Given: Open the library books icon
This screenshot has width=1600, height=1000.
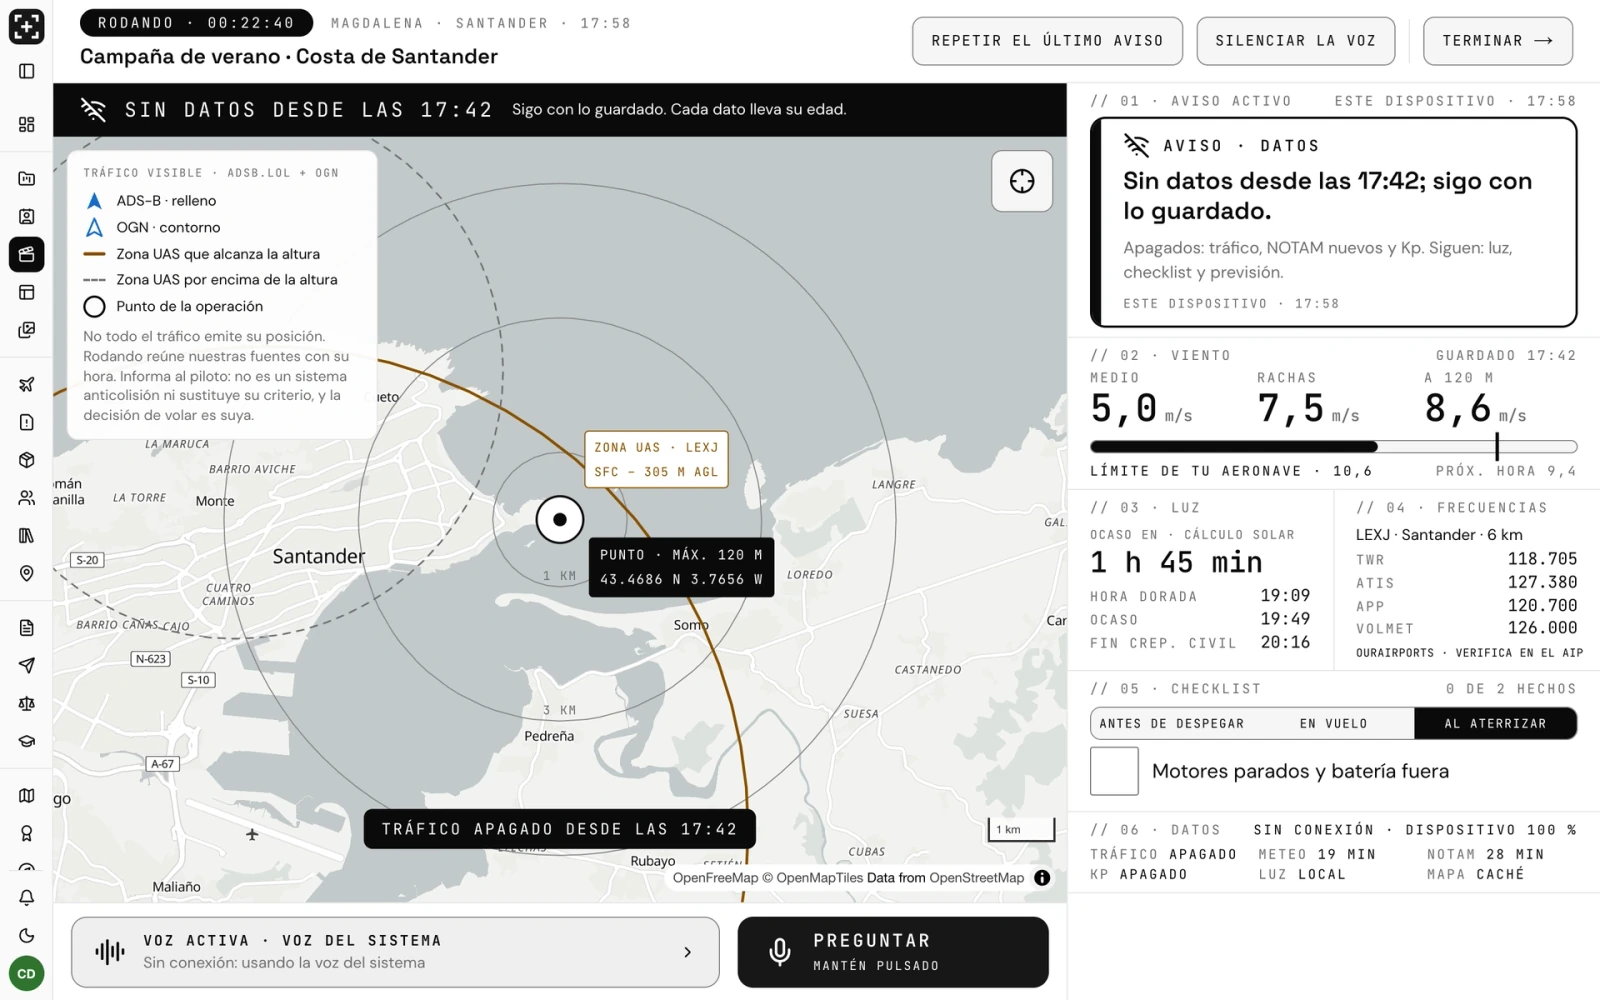Looking at the screenshot, I should pos(27,536).
